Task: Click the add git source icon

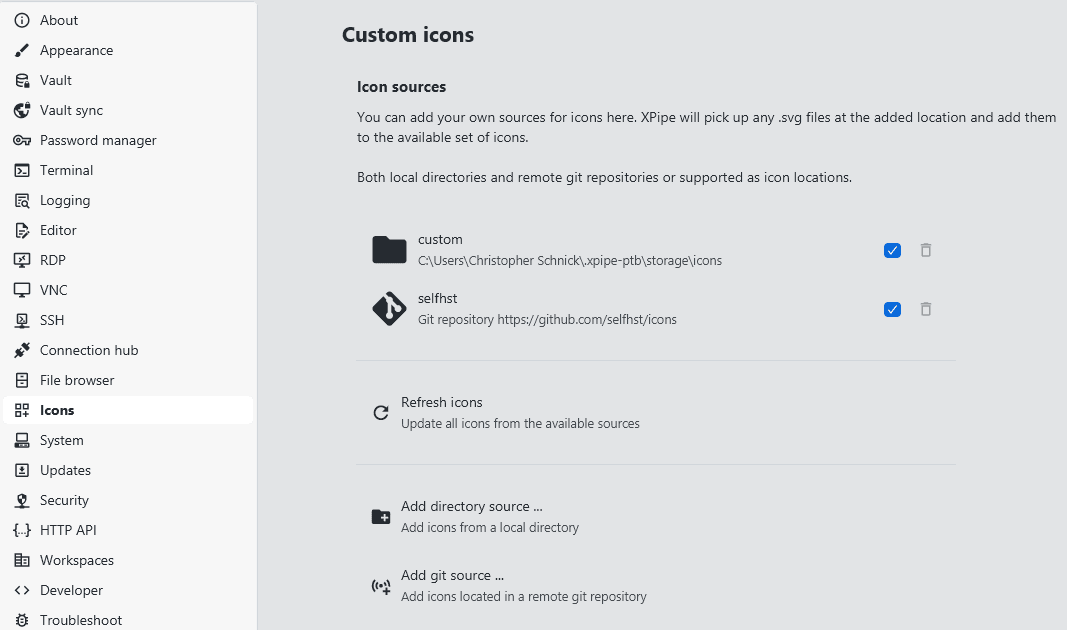Action: click(x=381, y=586)
